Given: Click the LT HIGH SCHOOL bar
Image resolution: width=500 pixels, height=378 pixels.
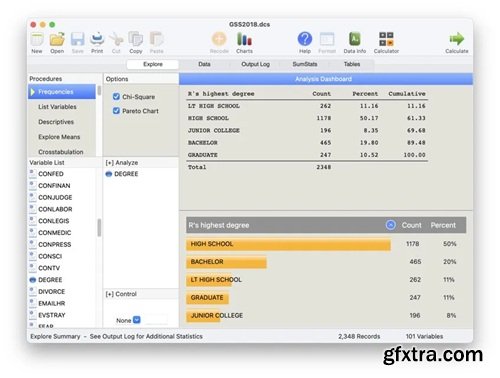Looking at the screenshot, I should (x=209, y=280).
